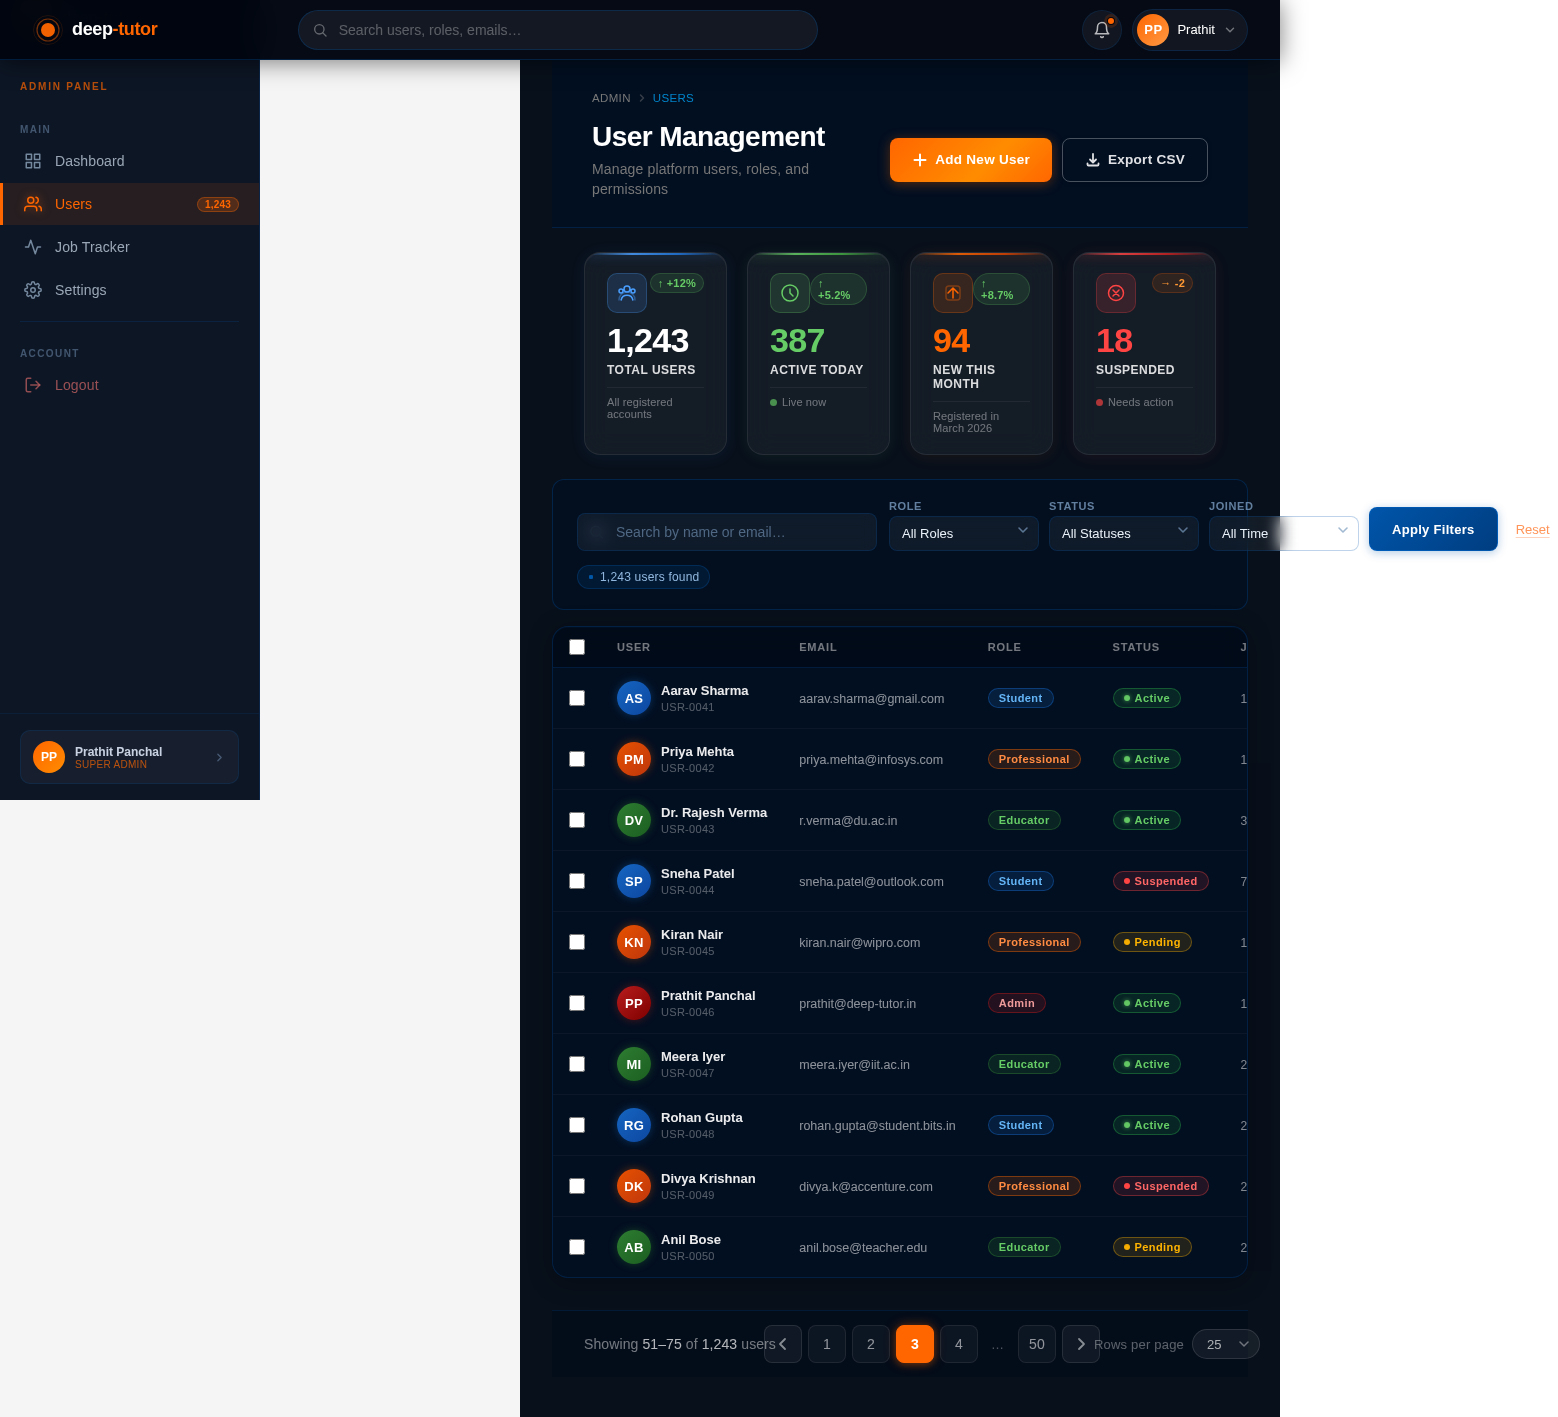
Task: Click the Active Today clock icon
Action: [789, 292]
